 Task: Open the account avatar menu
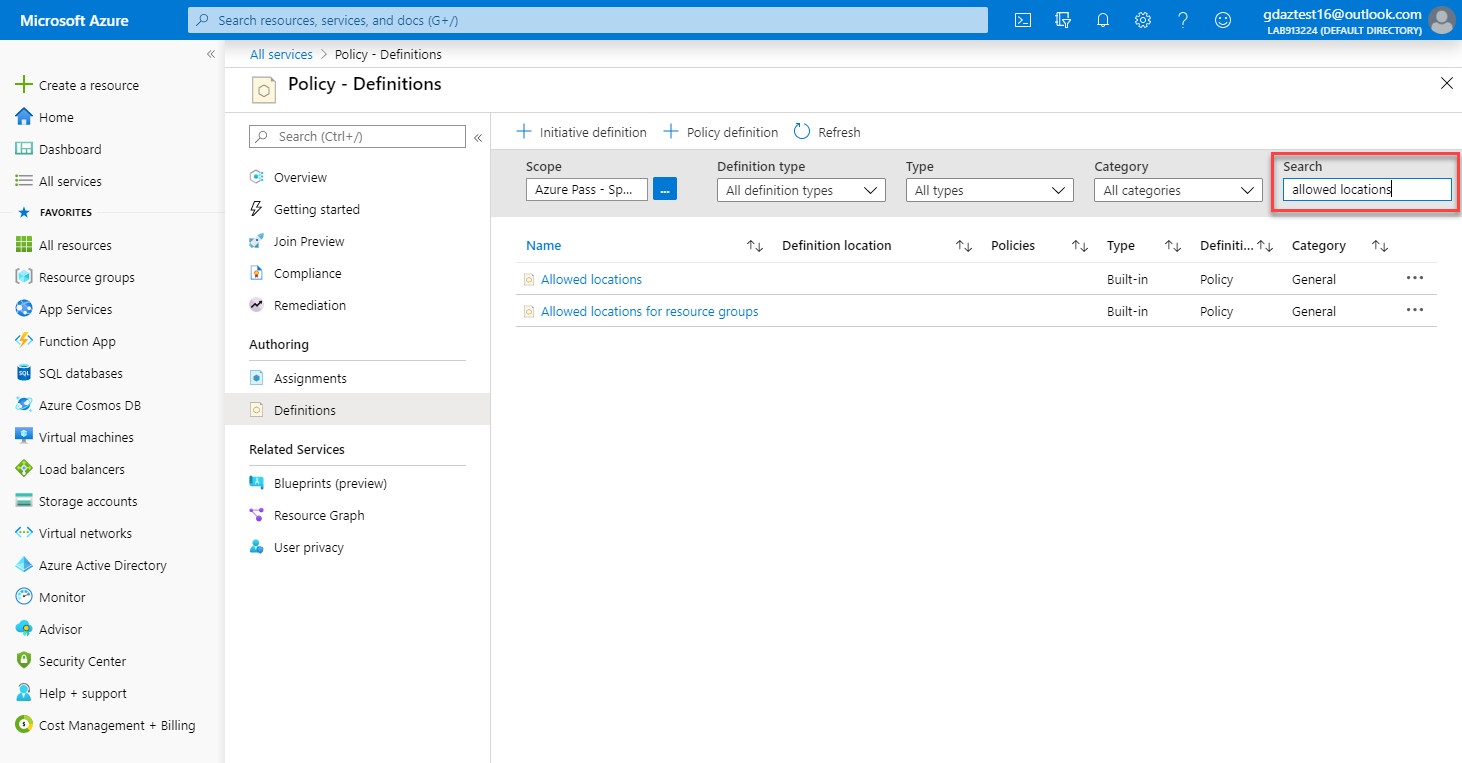coord(1441,20)
